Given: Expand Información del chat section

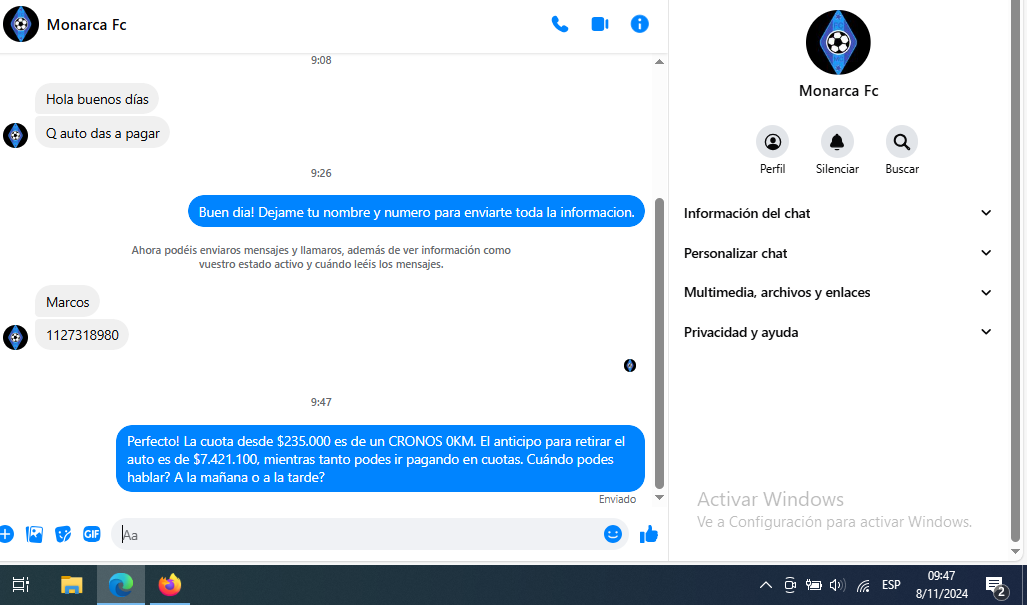Looking at the screenshot, I should [838, 213].
